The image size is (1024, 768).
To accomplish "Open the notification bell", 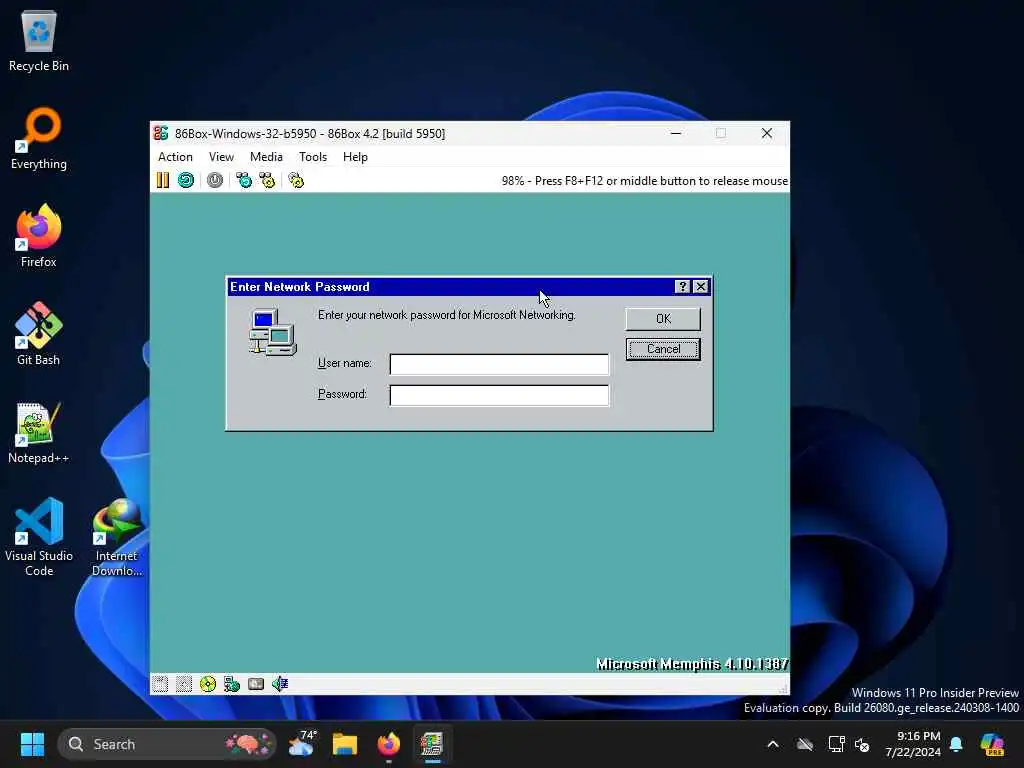I will point(956,744).
